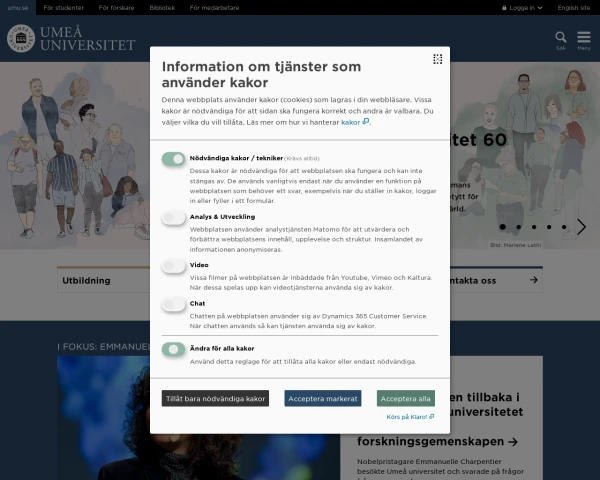Image resolution: width=600 pixels, height=480 pixels.
Task: Click the Nödvändiga kakor / tekniker label
Action: coord(236,158)
